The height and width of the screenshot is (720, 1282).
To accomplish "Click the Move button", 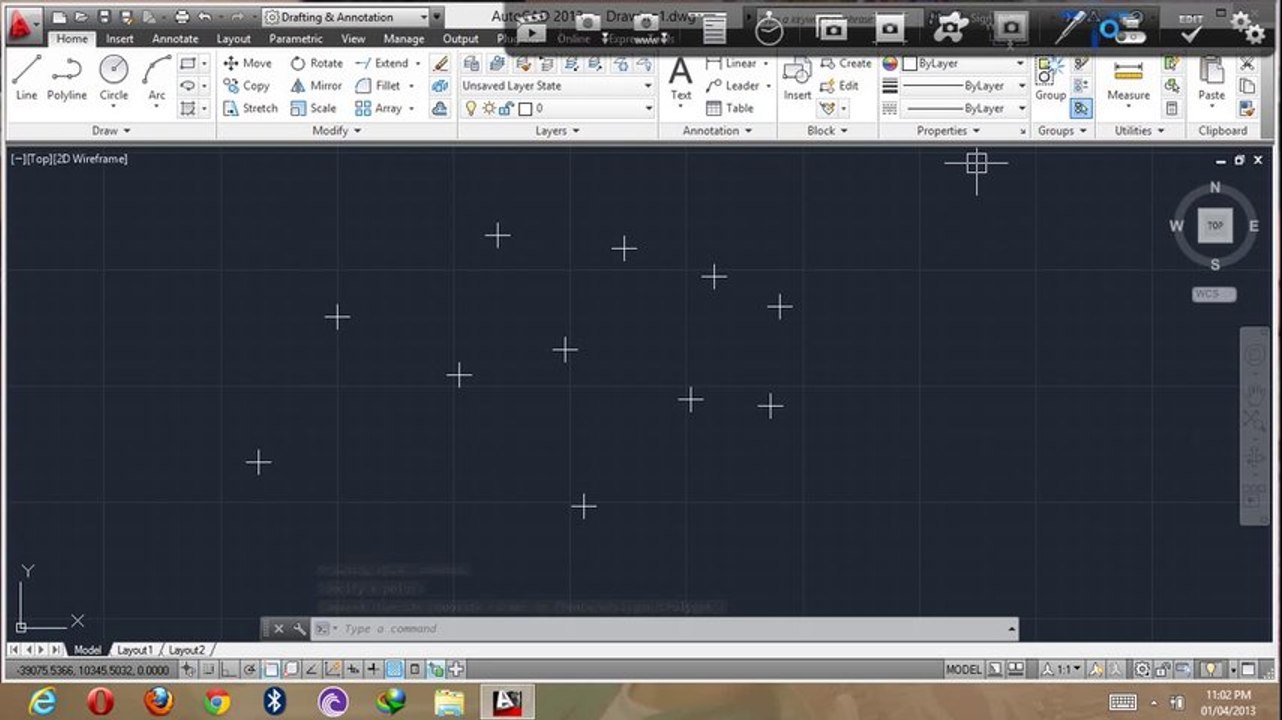I will 247,63.
